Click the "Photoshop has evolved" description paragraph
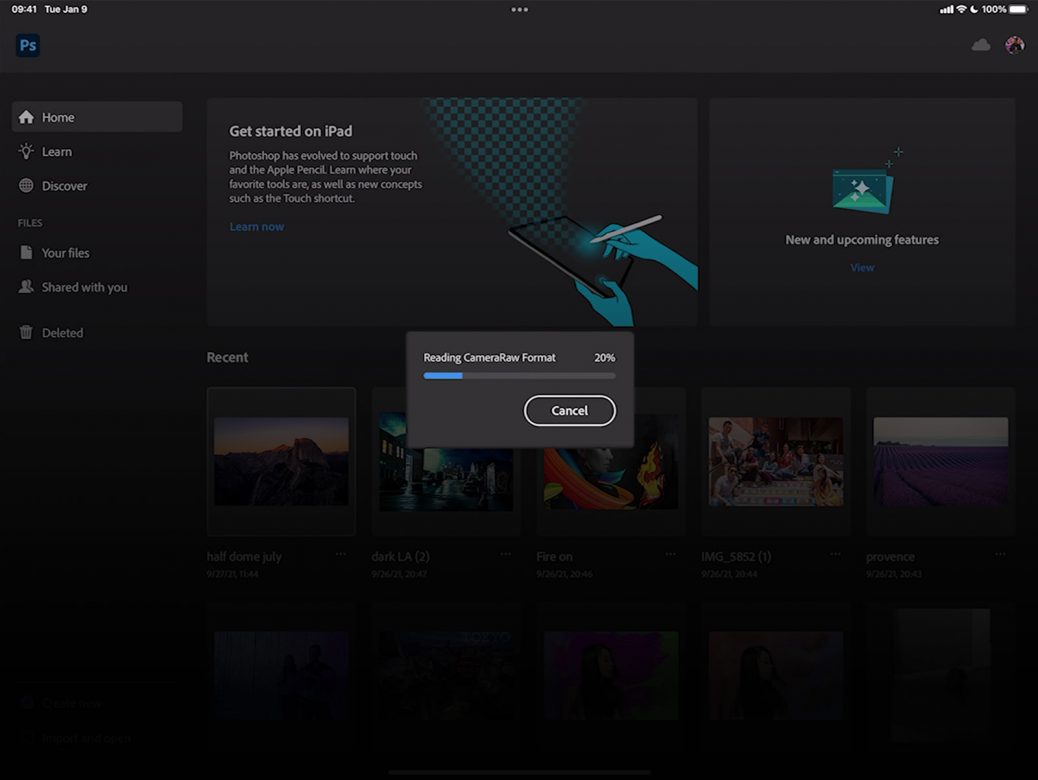 point(326,177)
